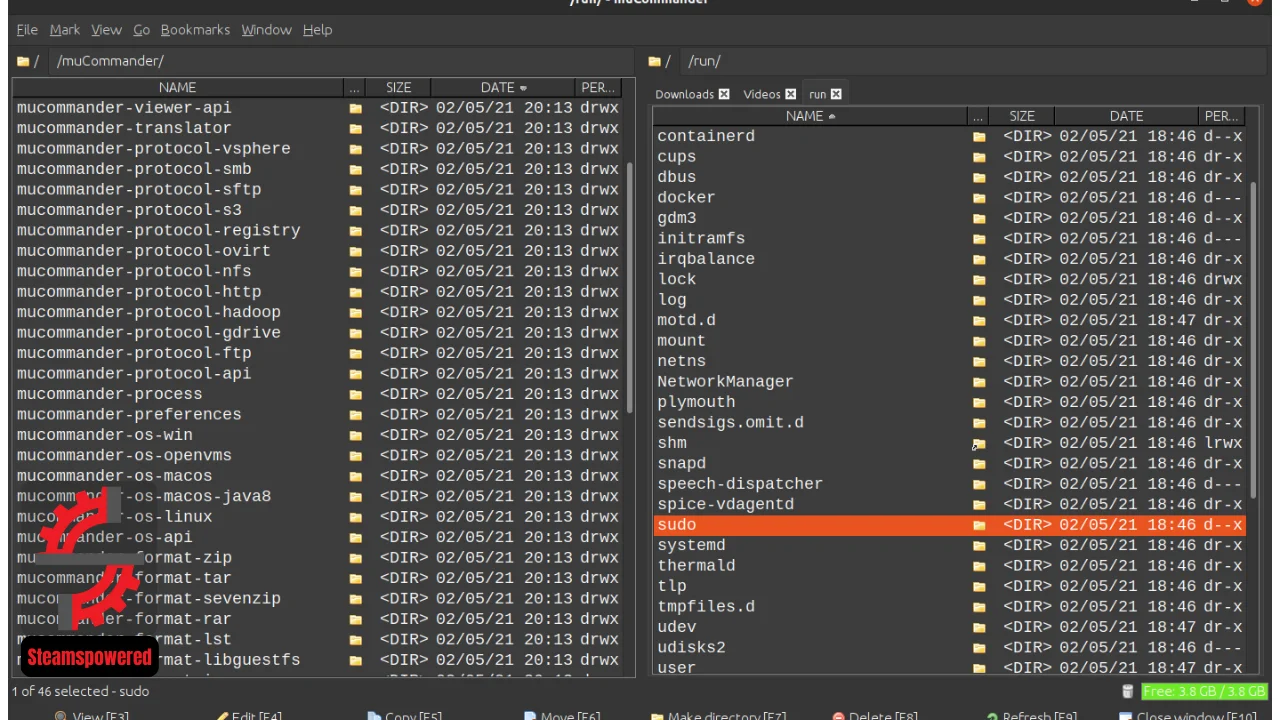The image size is (1280, 720).
Task: Sort right panel by DATE column
Action: pyautogui.click(x=1126, y=116)
